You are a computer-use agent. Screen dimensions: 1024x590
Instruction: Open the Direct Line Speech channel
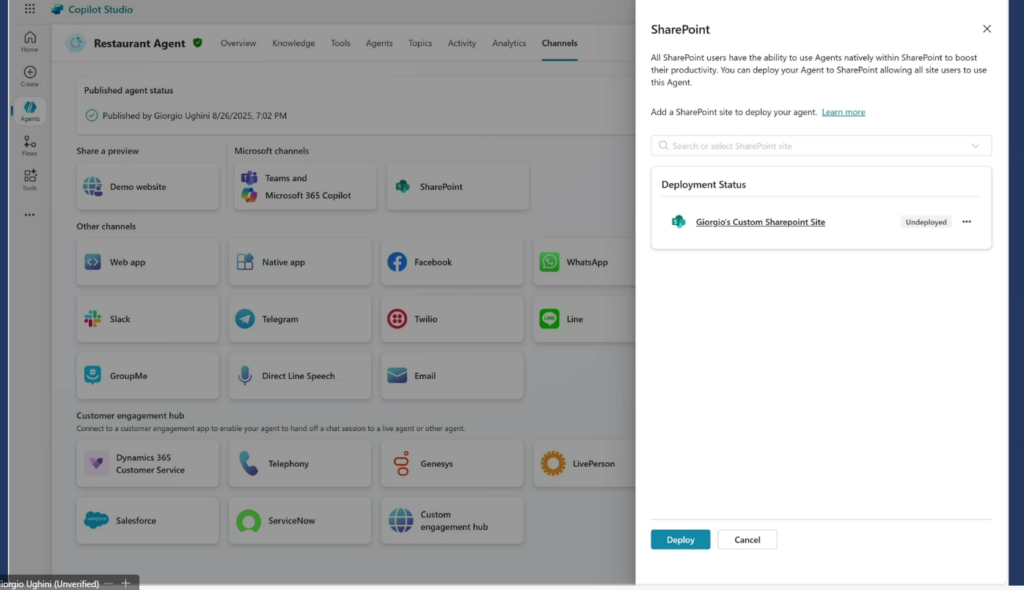(300, 376)
